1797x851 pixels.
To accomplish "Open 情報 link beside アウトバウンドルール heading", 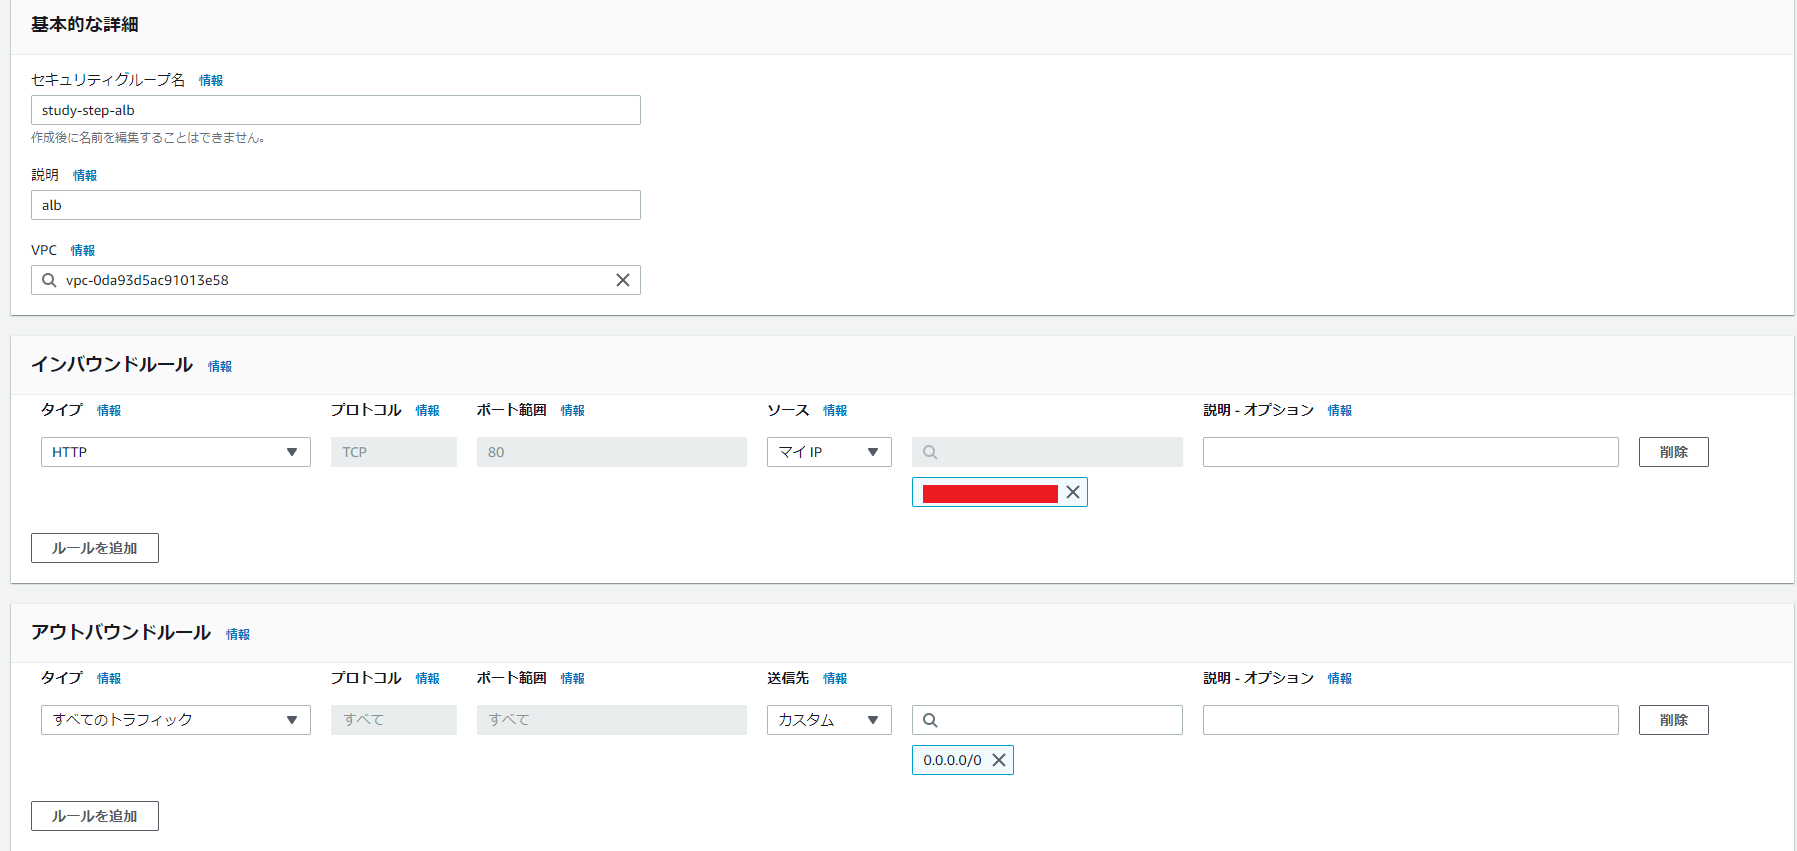I will tap(238, 634).
